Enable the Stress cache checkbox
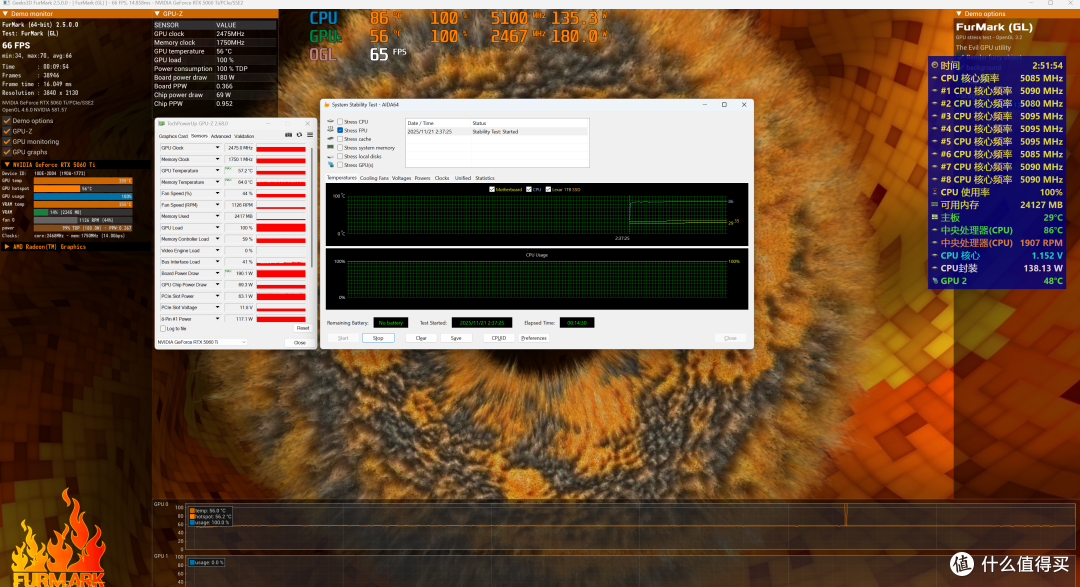Screen dimensions: 1080x587 pyautogui.click(x=340, y=138)
